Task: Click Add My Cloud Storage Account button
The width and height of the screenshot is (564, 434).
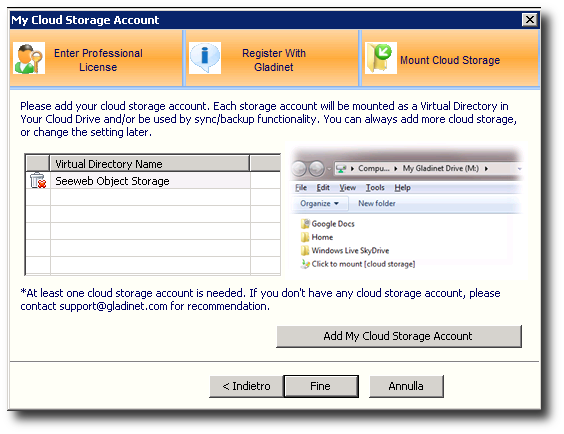Action: tap(399, 336)
